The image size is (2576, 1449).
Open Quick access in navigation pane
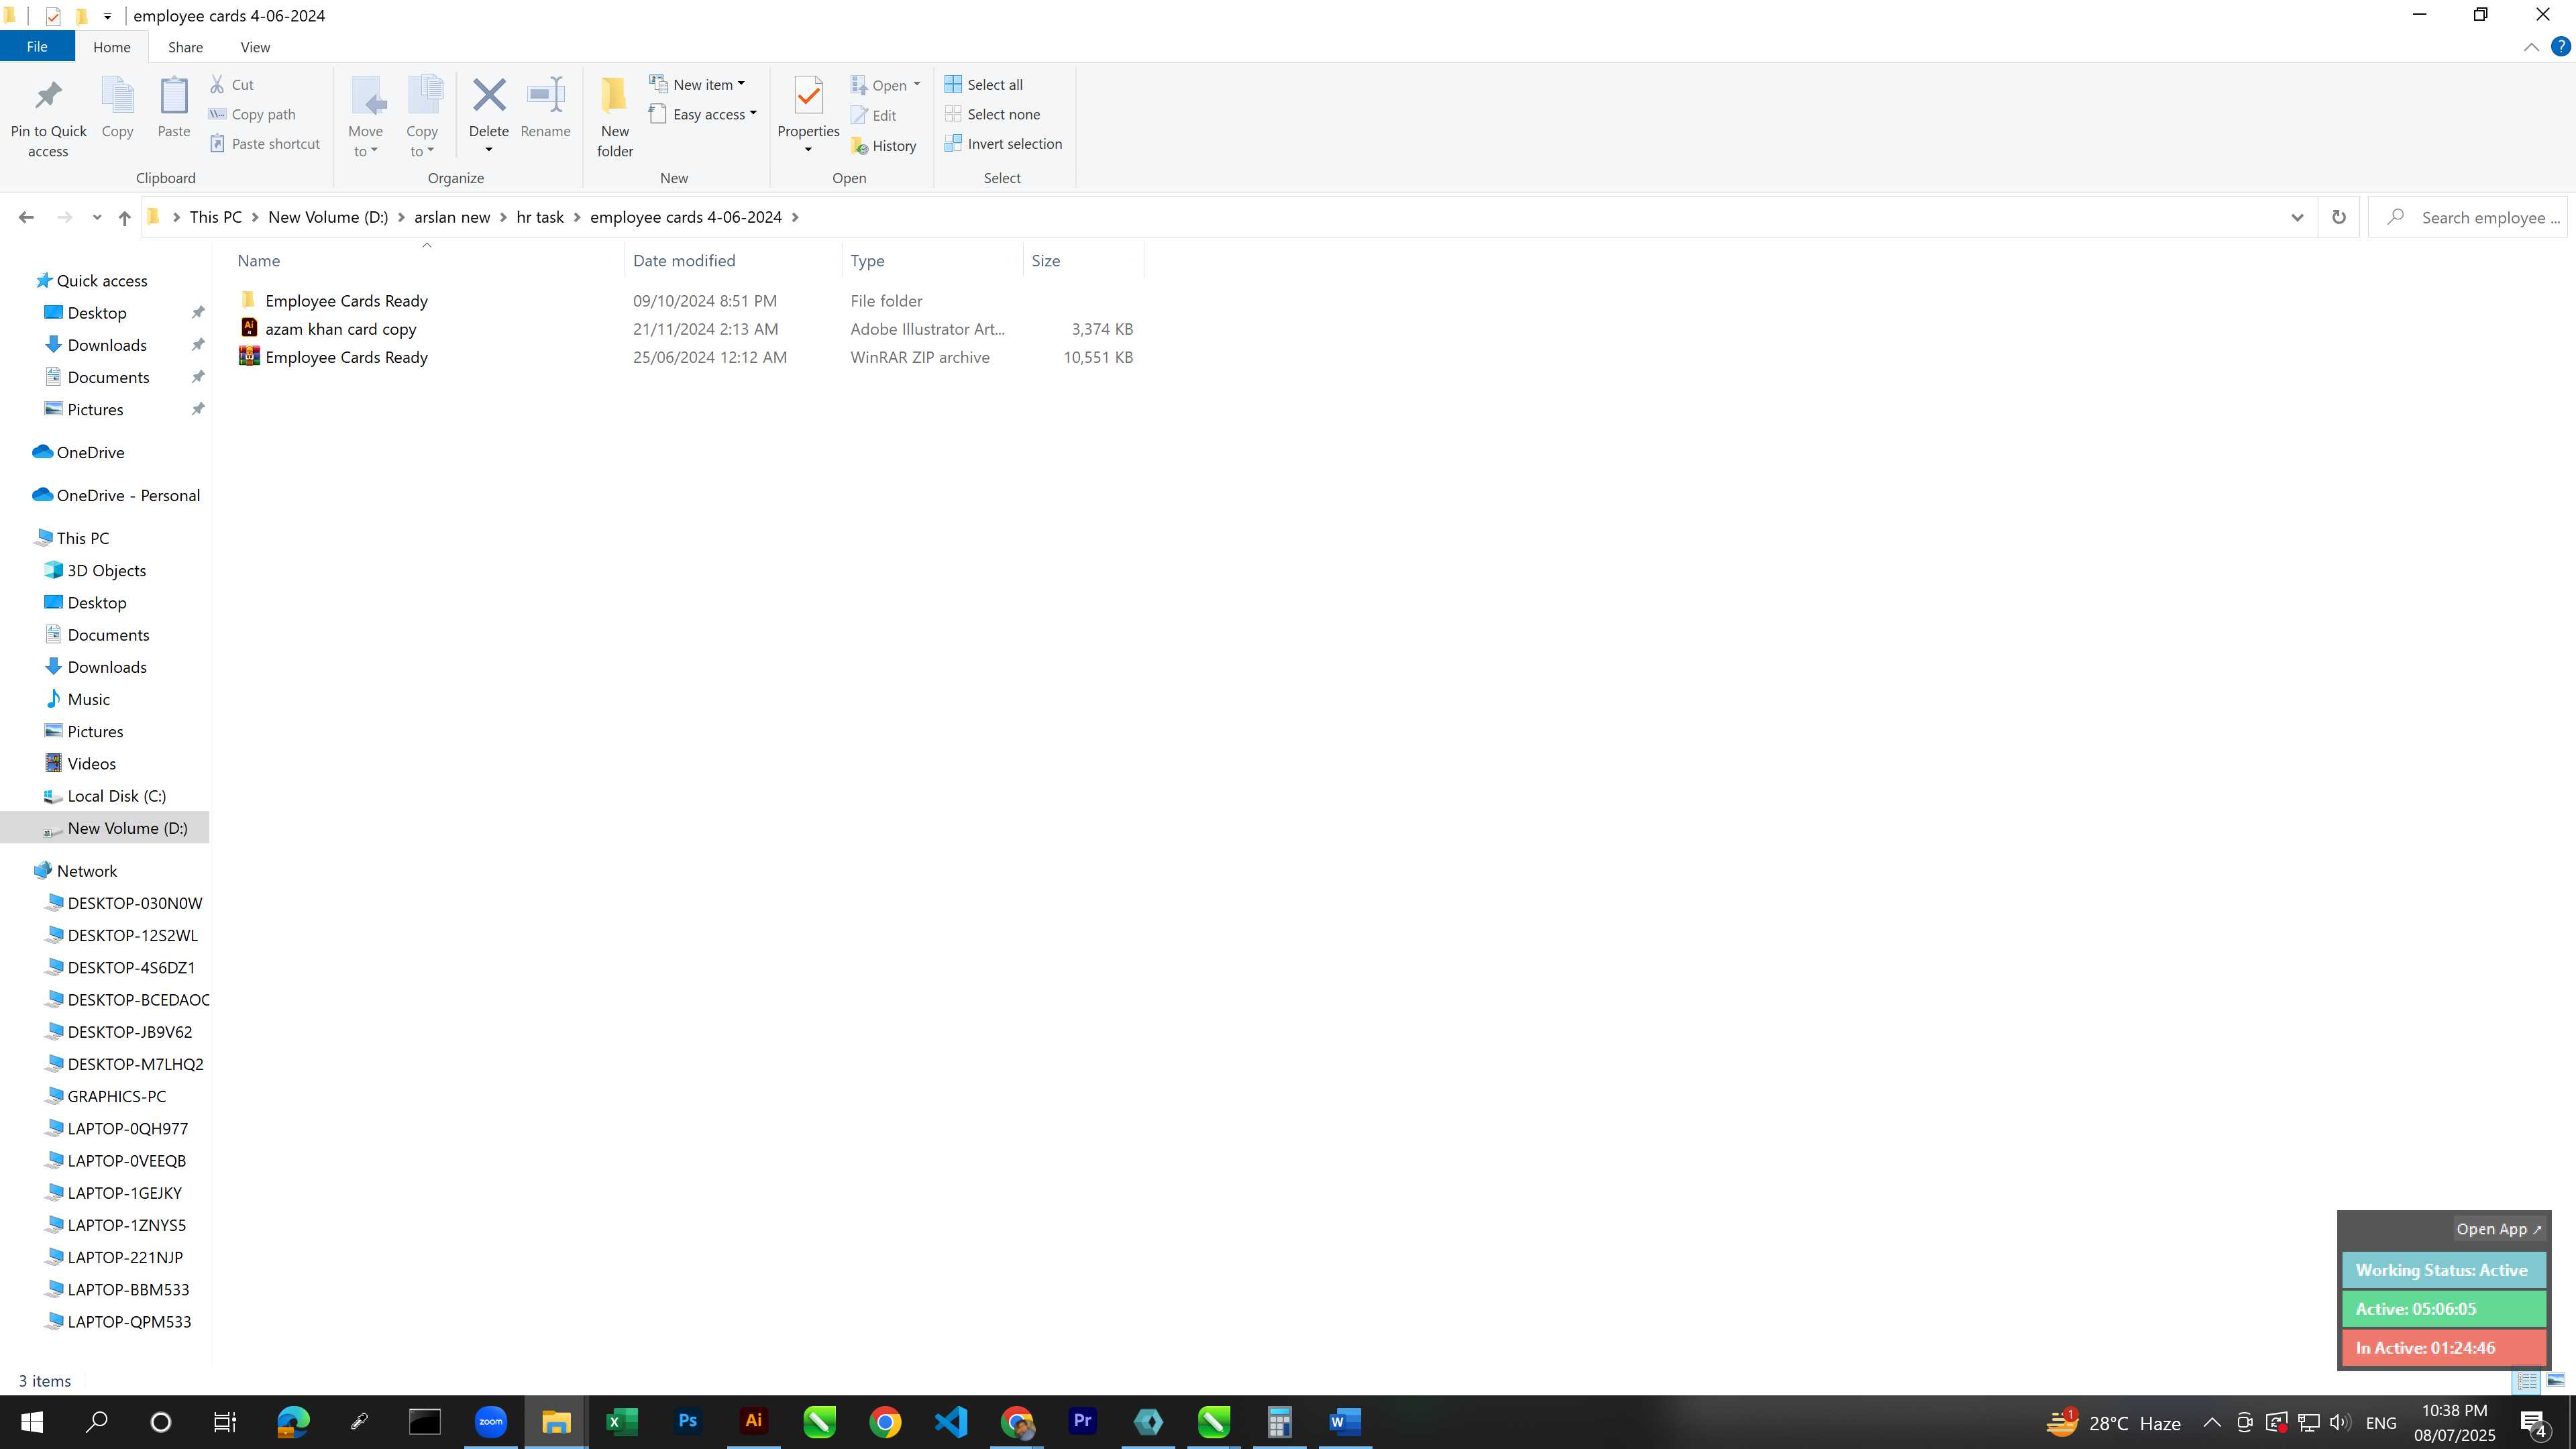point(101,281)
